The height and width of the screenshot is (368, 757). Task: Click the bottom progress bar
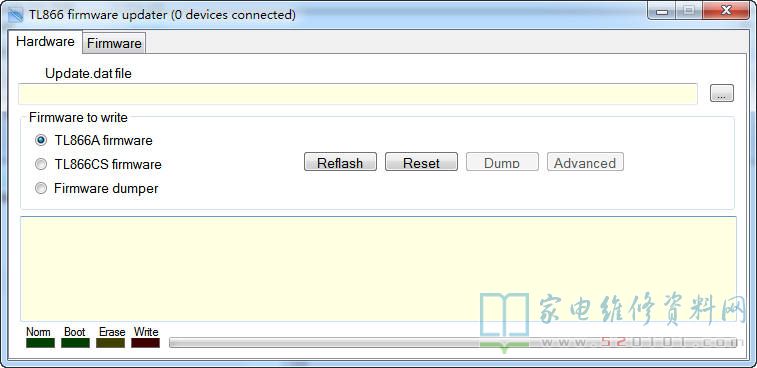[x=453, y=343]
